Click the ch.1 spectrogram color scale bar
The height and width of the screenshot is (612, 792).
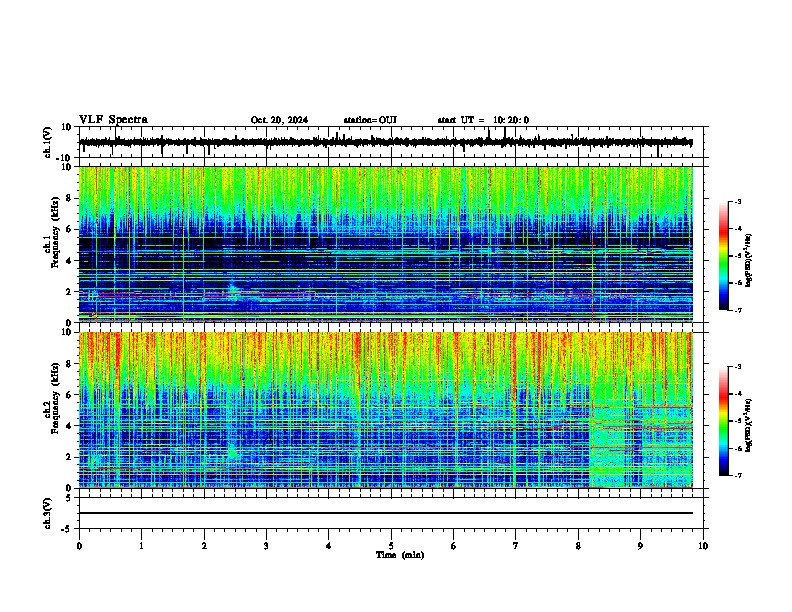click(723, 256)
